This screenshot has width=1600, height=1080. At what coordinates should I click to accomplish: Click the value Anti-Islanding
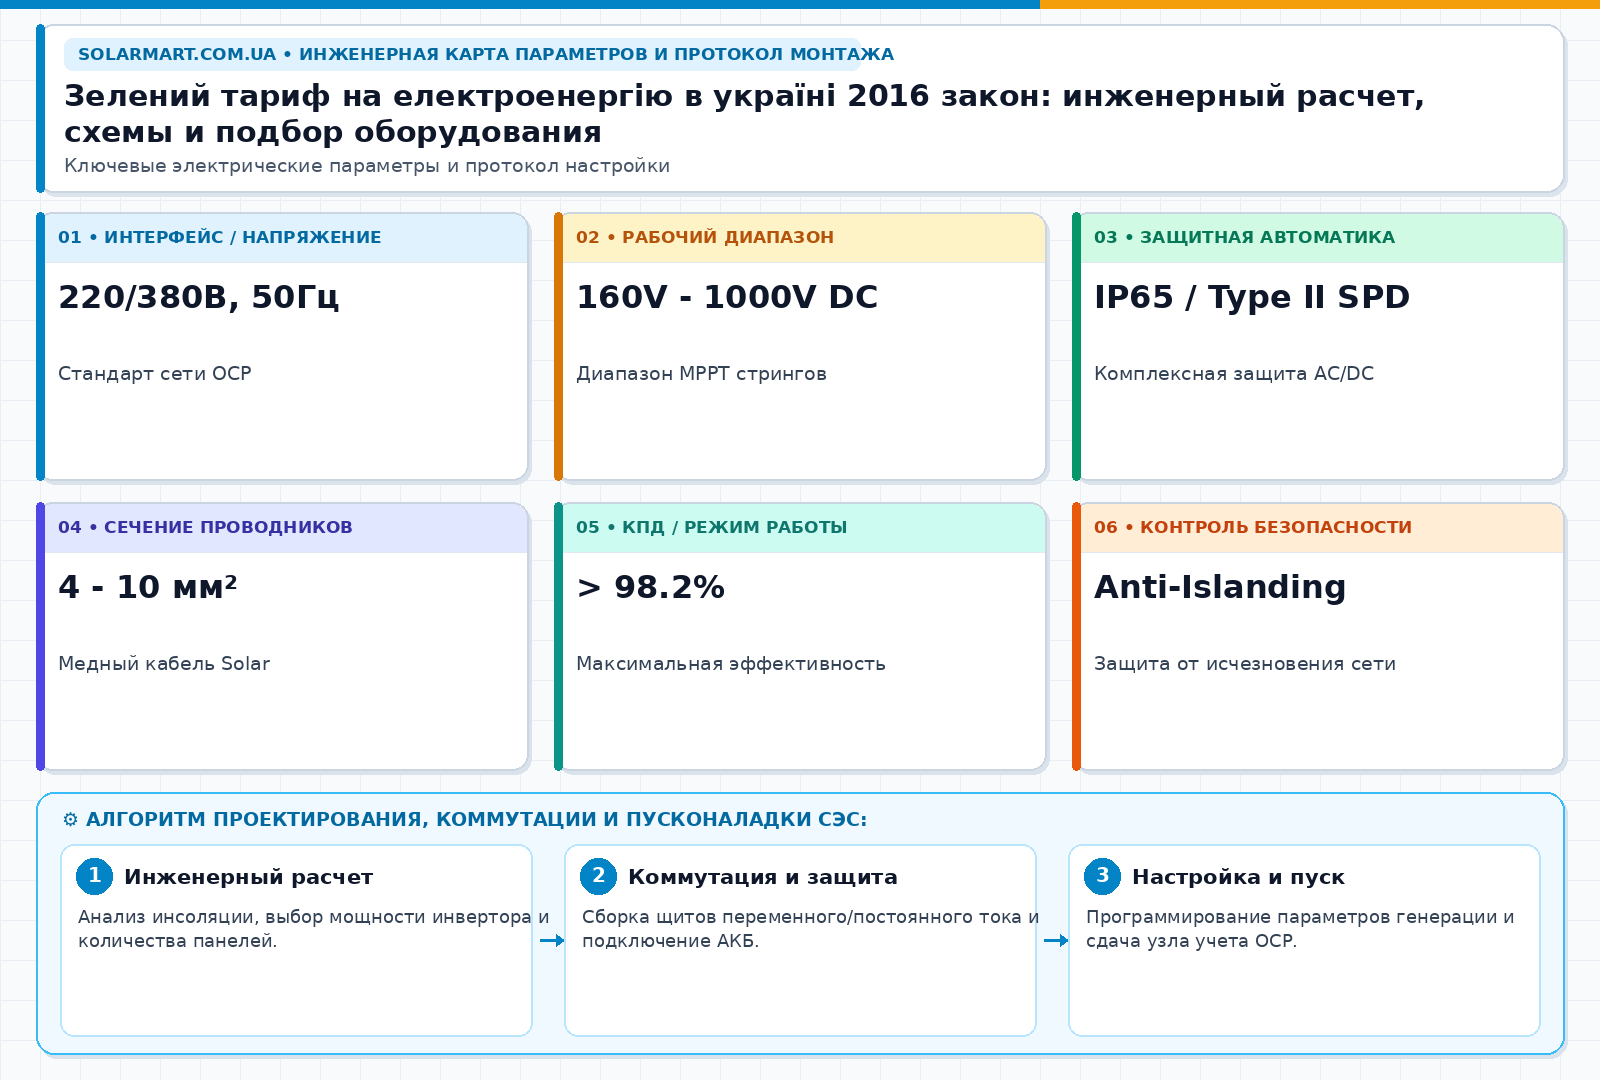tap(1220, 588)
